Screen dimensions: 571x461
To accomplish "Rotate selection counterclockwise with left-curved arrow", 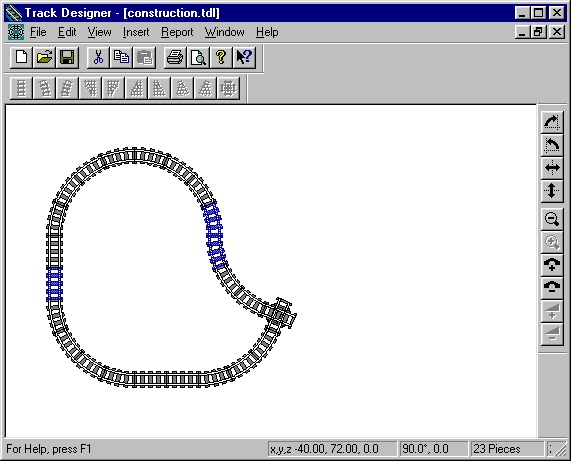I will point(552,145).
